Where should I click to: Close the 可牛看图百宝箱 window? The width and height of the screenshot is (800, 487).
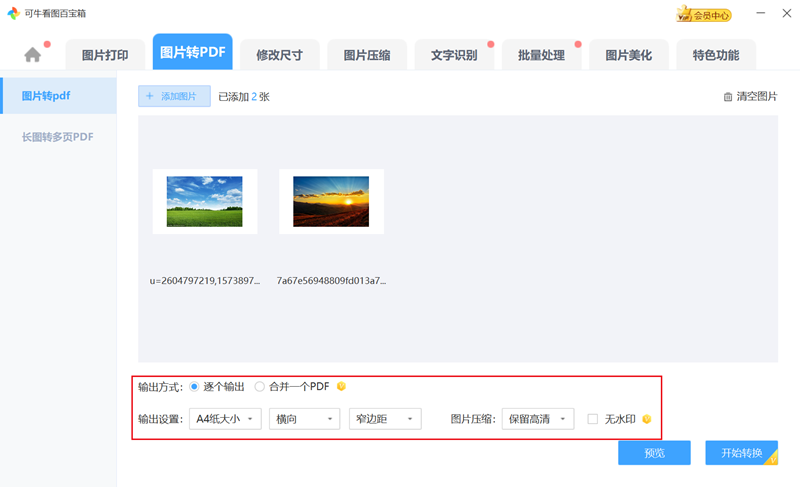[787, 13]
